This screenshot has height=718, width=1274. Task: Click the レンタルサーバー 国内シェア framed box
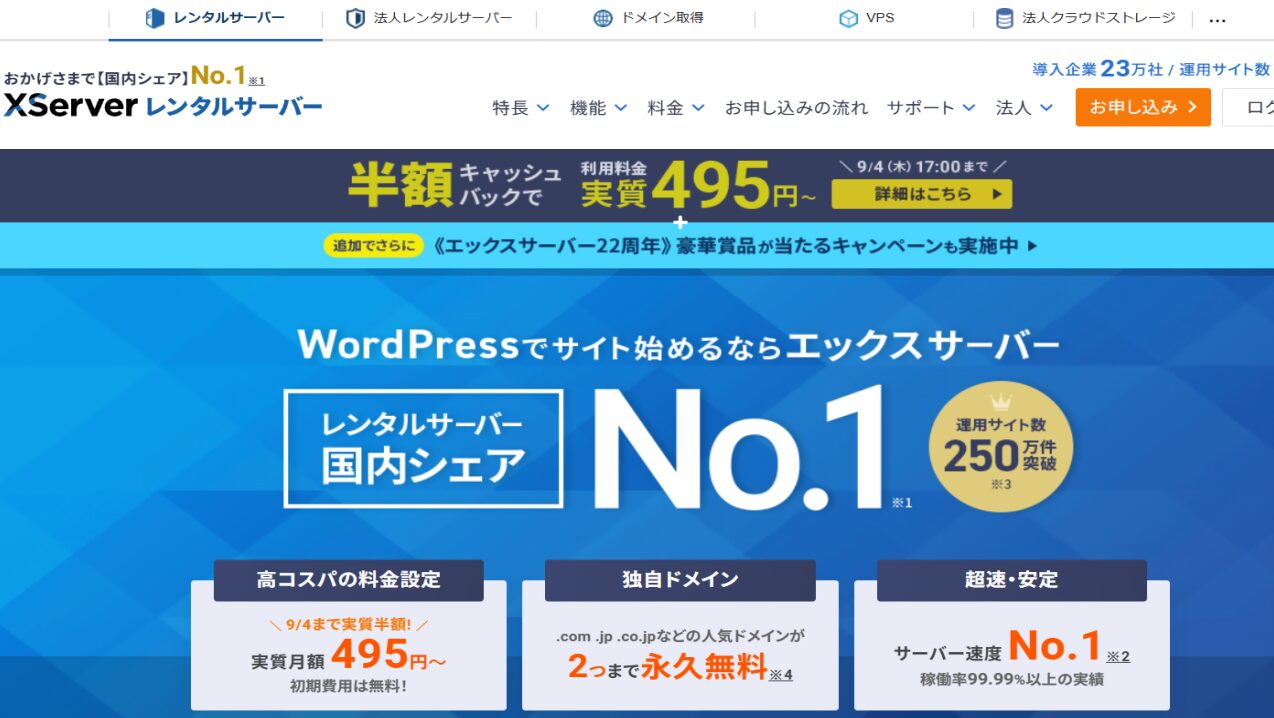(423, 448)
